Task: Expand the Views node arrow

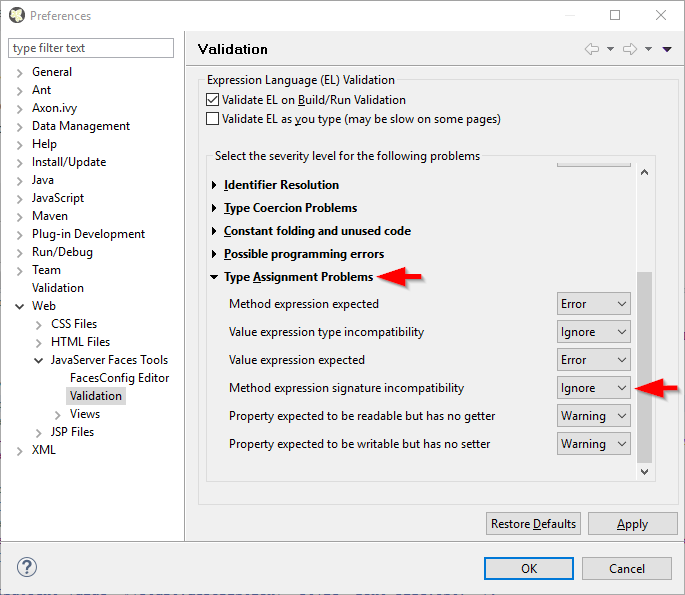Action: [x=58, y=415]
